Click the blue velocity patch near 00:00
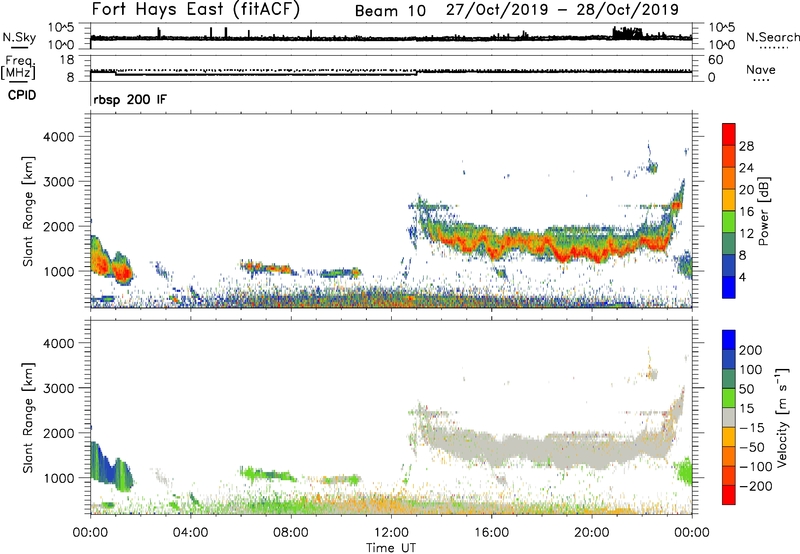 [104, 465]
